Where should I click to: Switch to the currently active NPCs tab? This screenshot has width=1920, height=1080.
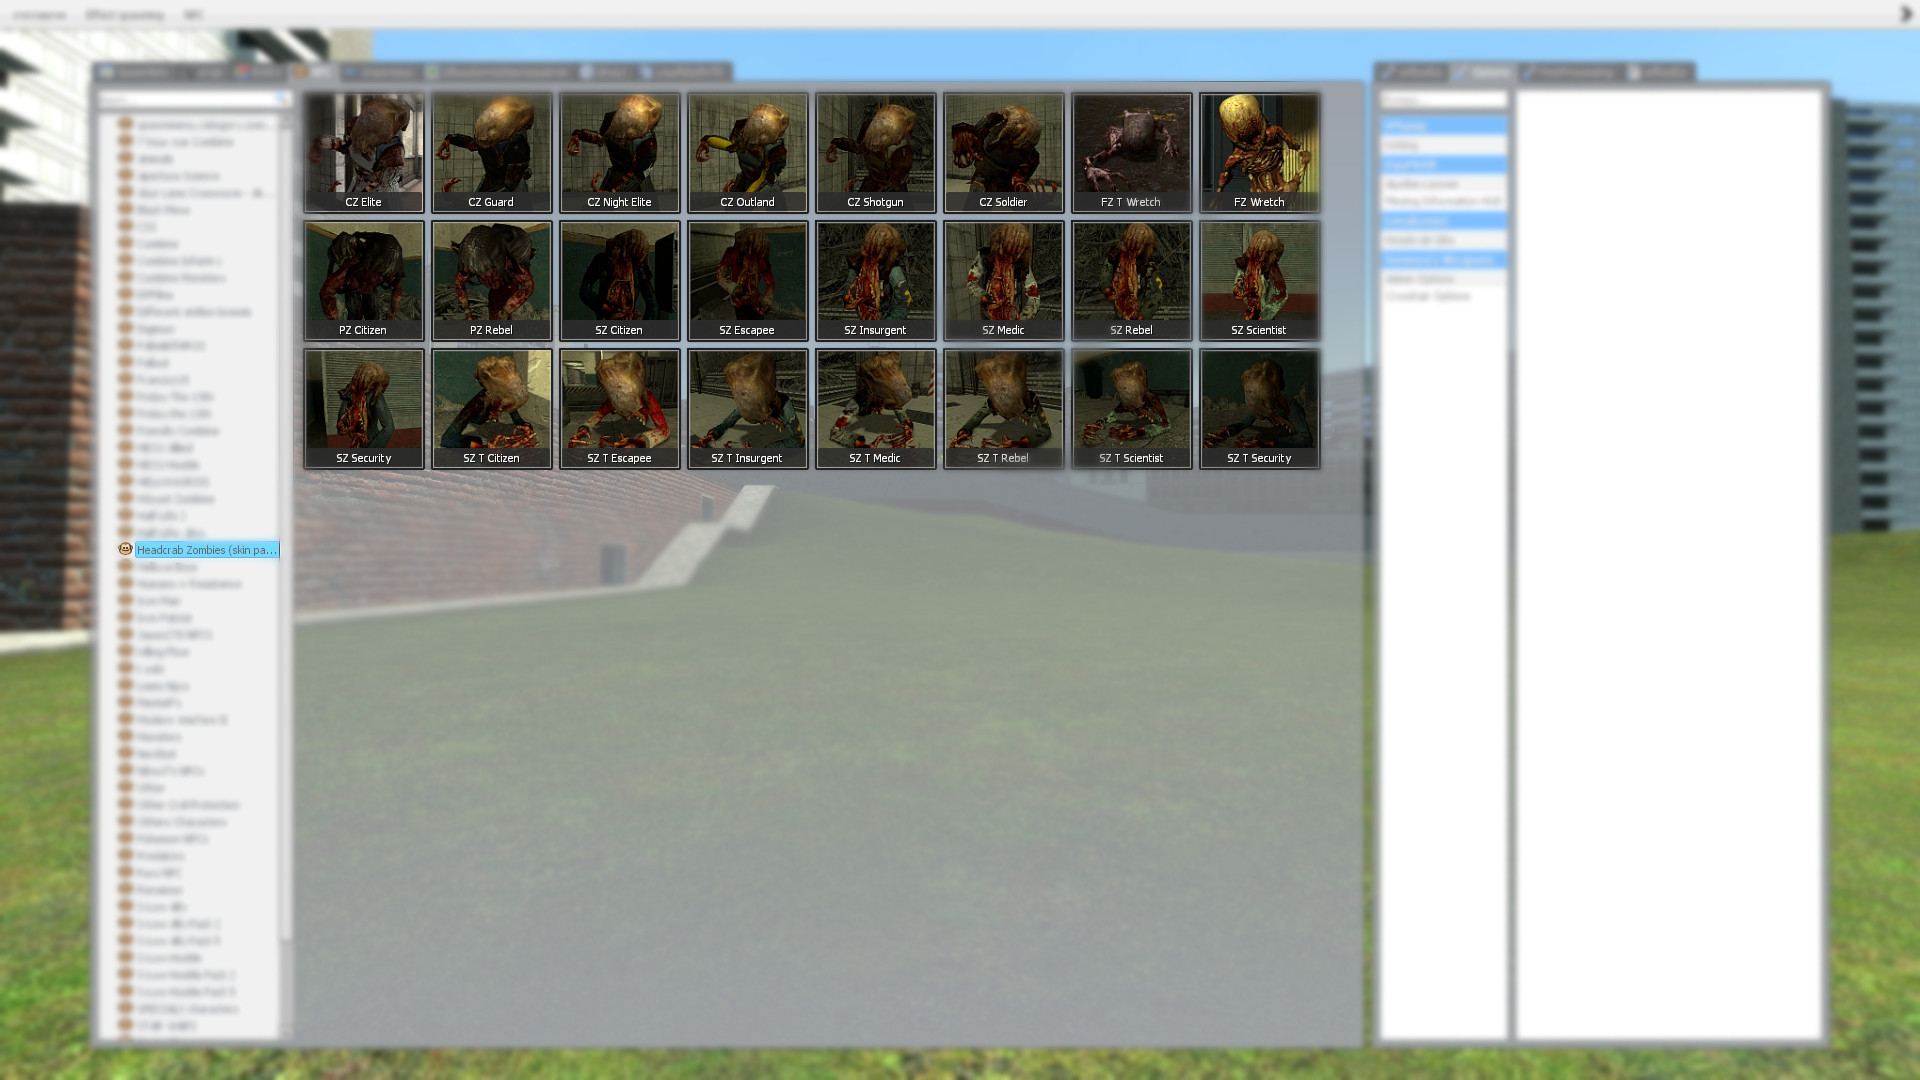[315, 71]
